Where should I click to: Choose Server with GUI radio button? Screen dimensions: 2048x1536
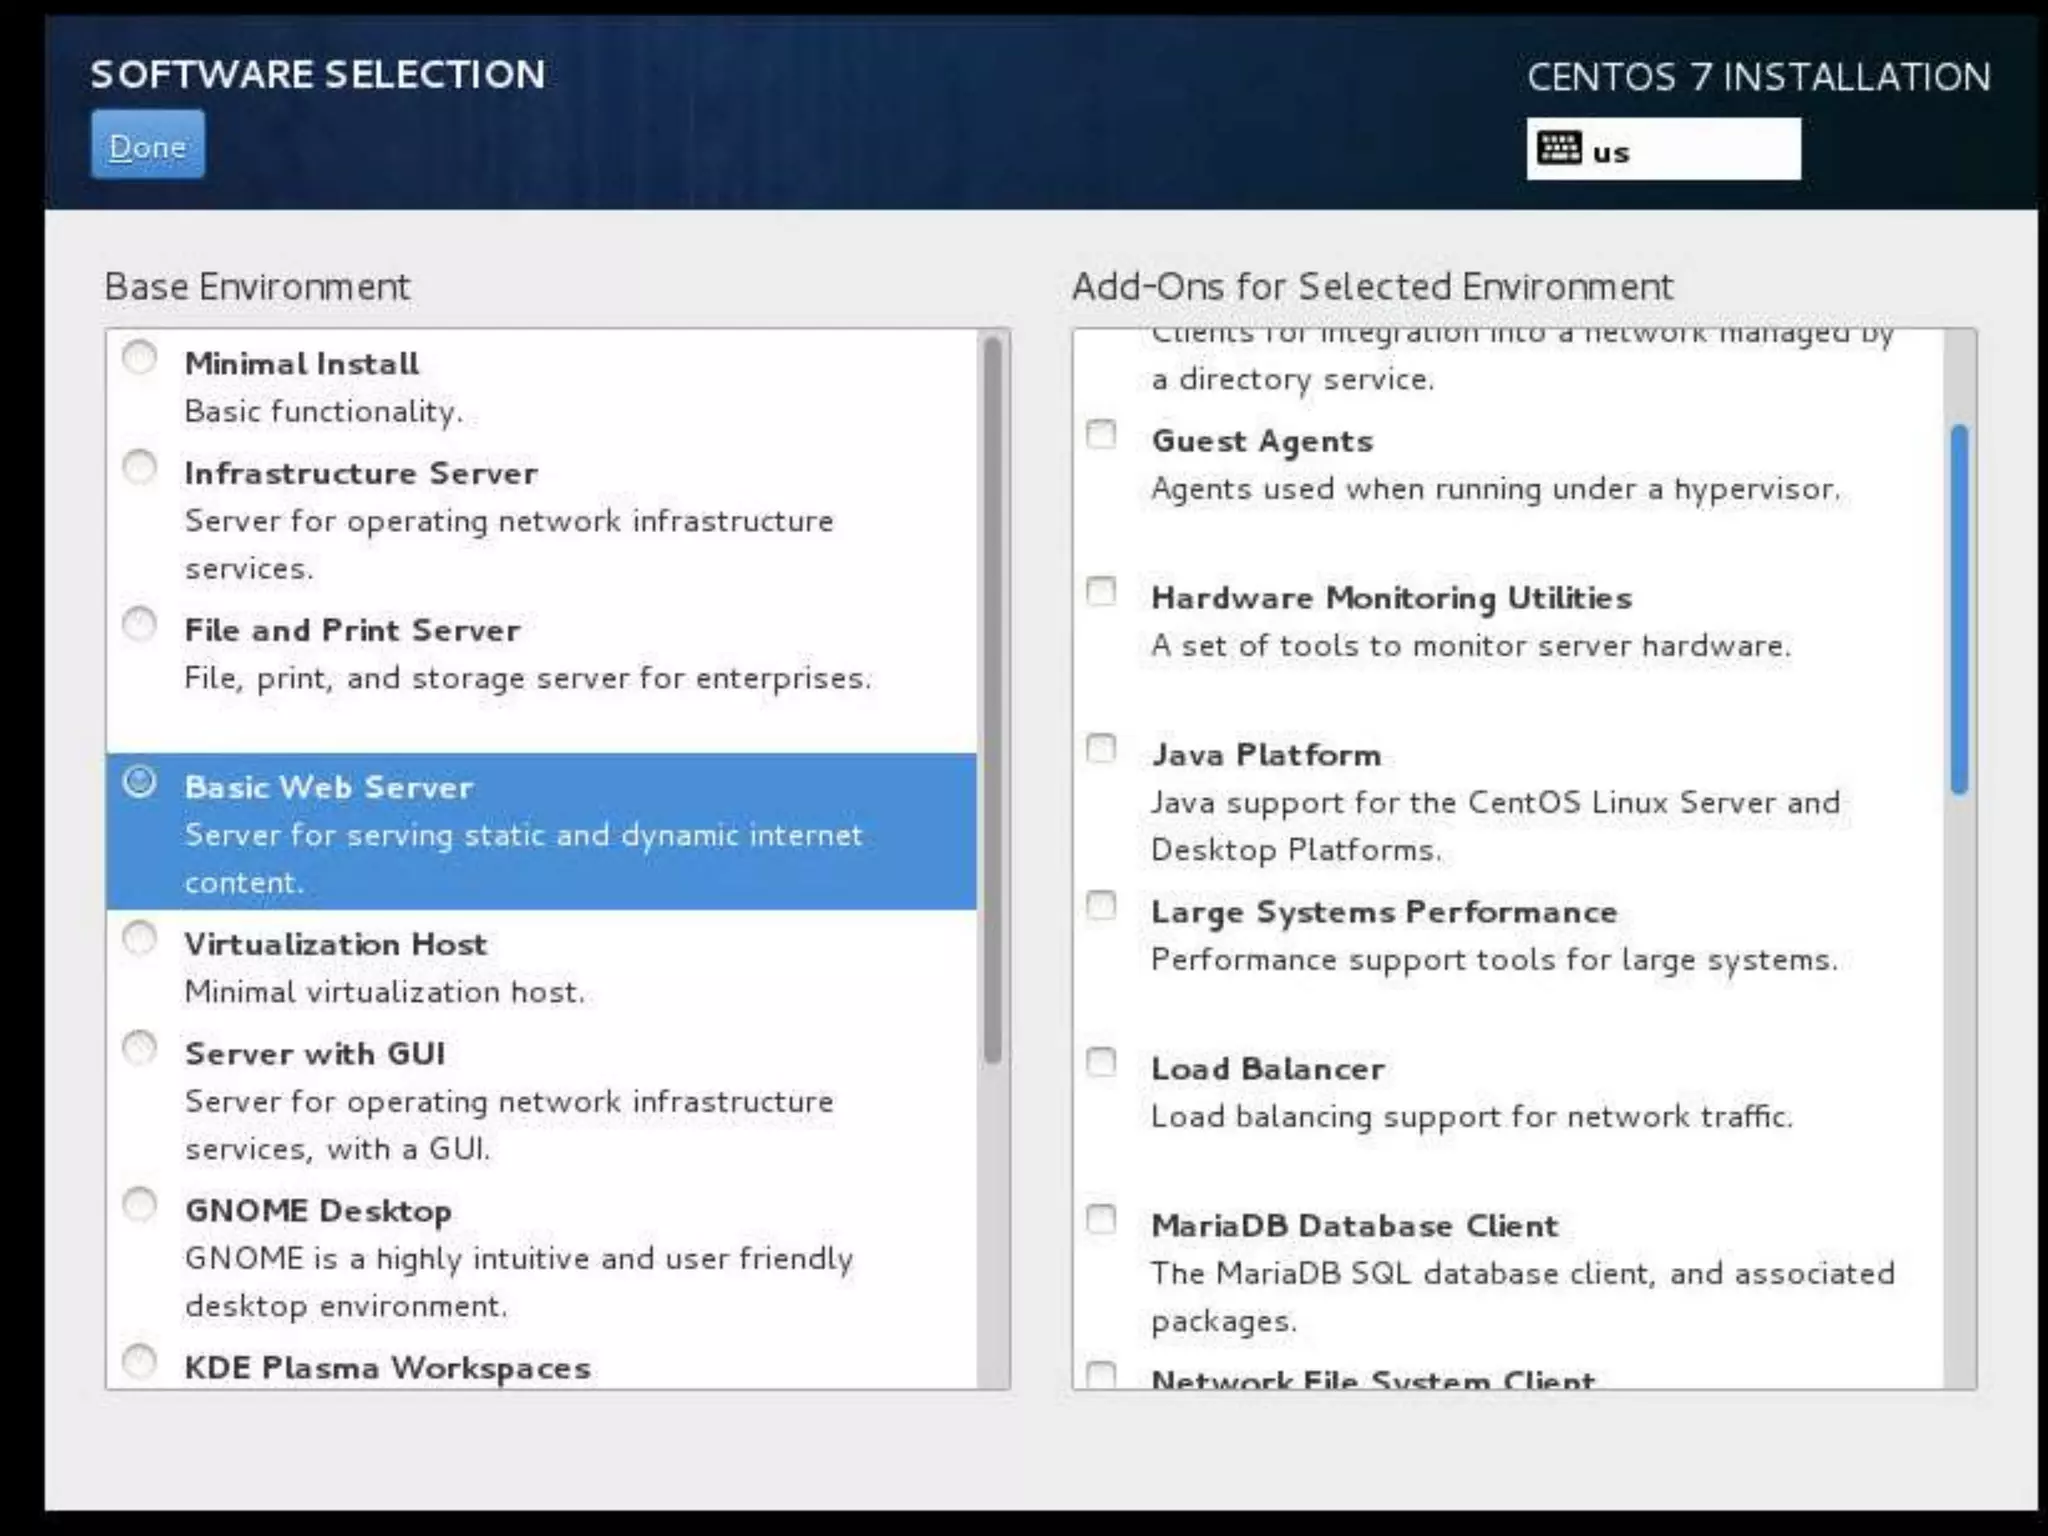[140, 1048]
